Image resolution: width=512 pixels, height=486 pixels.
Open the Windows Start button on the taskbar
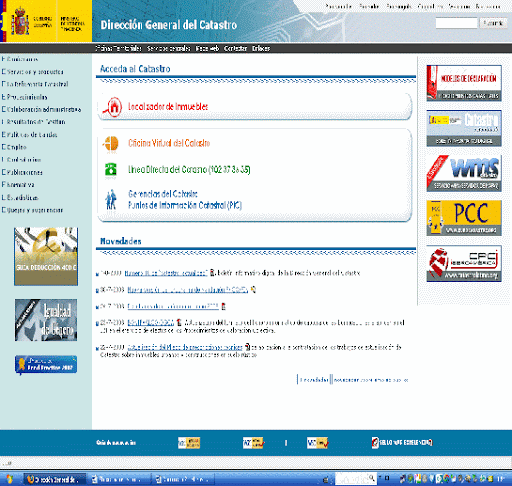pos(9,479)
